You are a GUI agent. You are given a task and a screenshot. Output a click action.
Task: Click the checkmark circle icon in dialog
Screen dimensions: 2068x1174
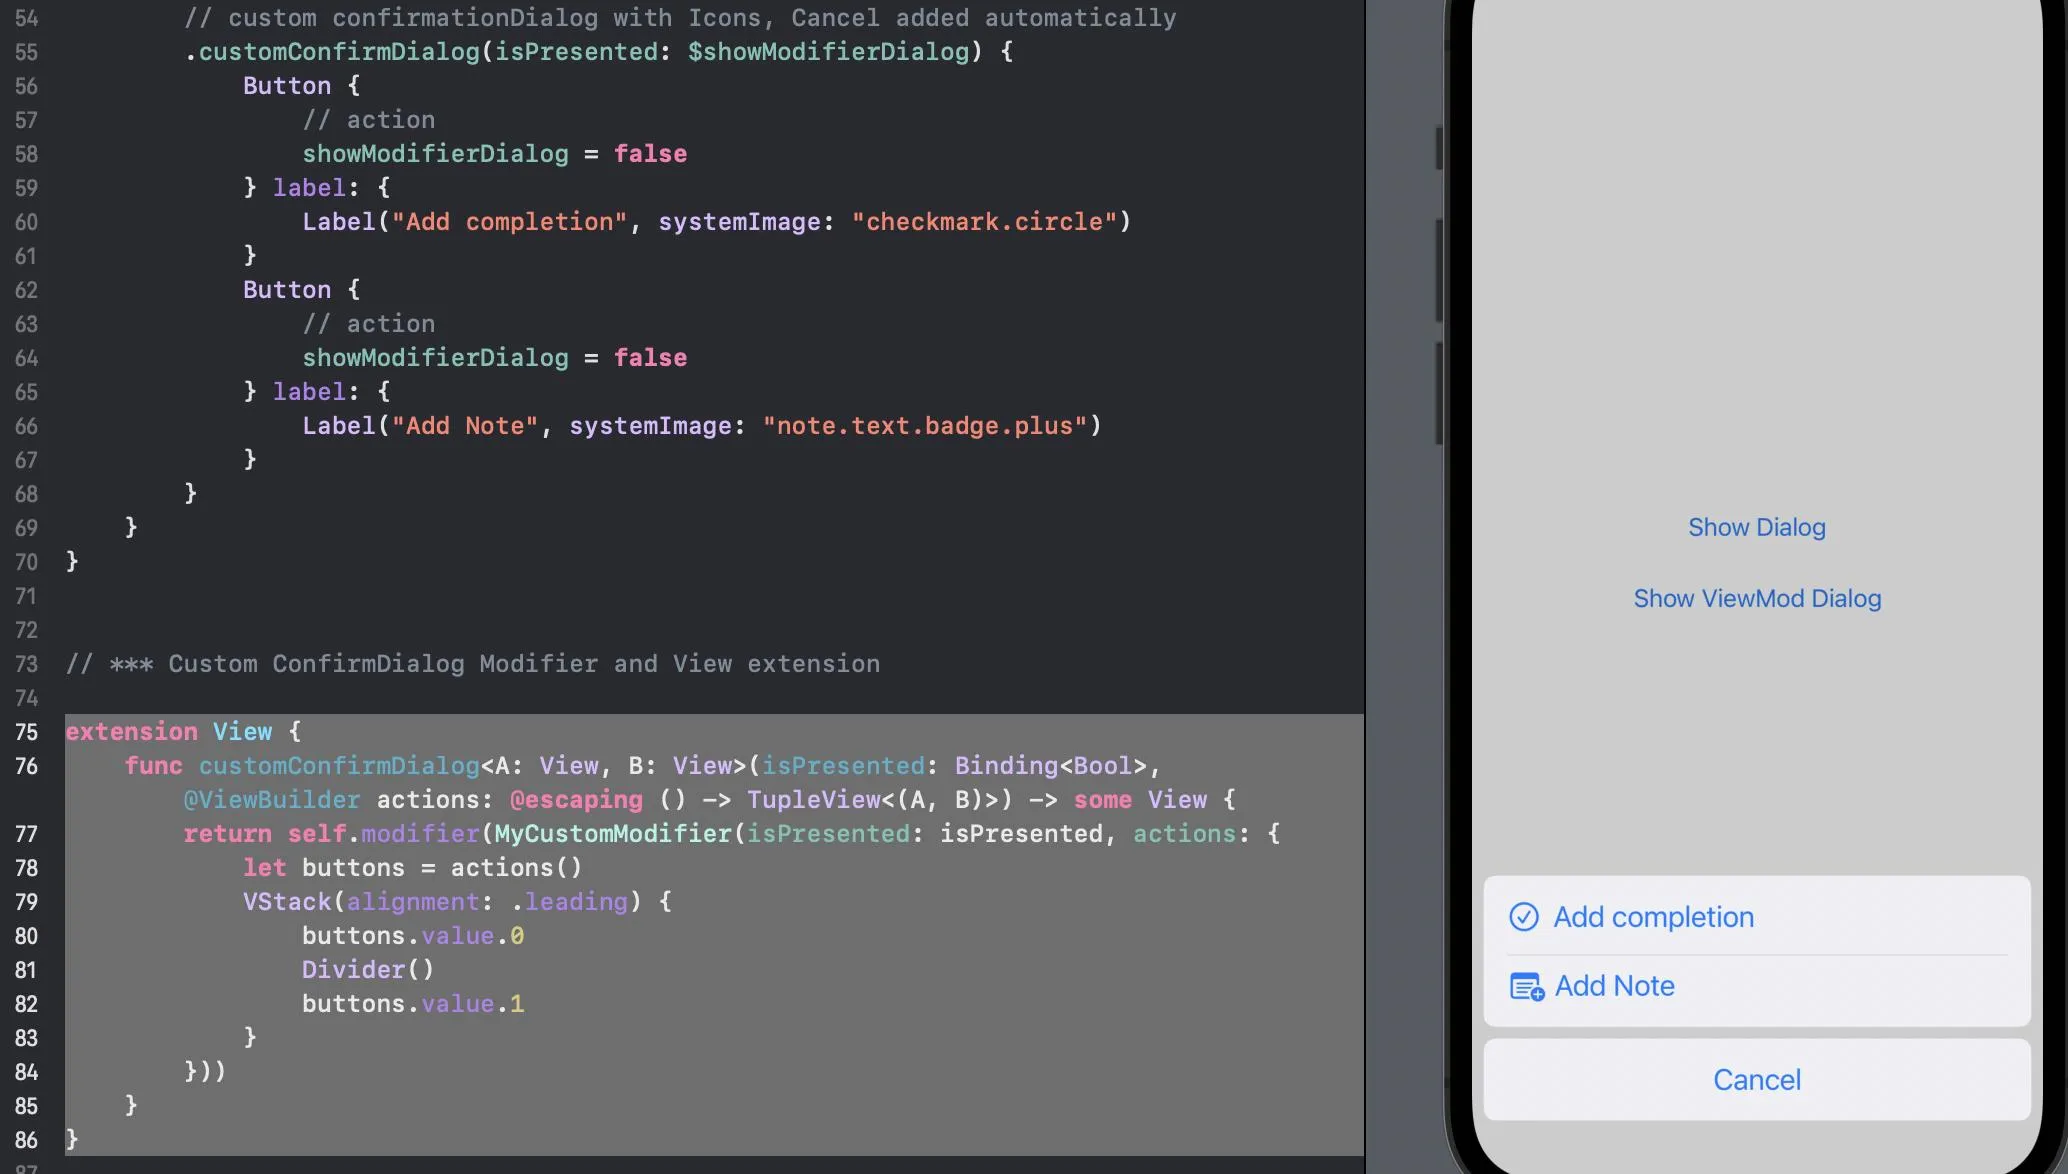1523,917
